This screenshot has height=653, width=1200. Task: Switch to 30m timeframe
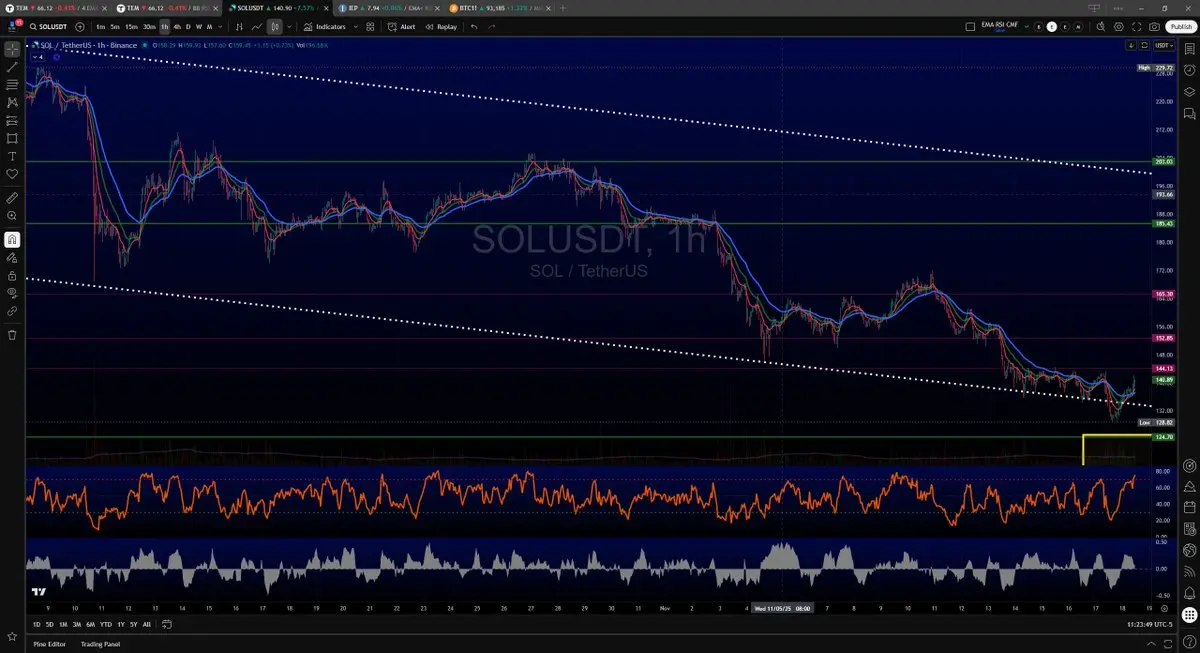coord(149,27)
